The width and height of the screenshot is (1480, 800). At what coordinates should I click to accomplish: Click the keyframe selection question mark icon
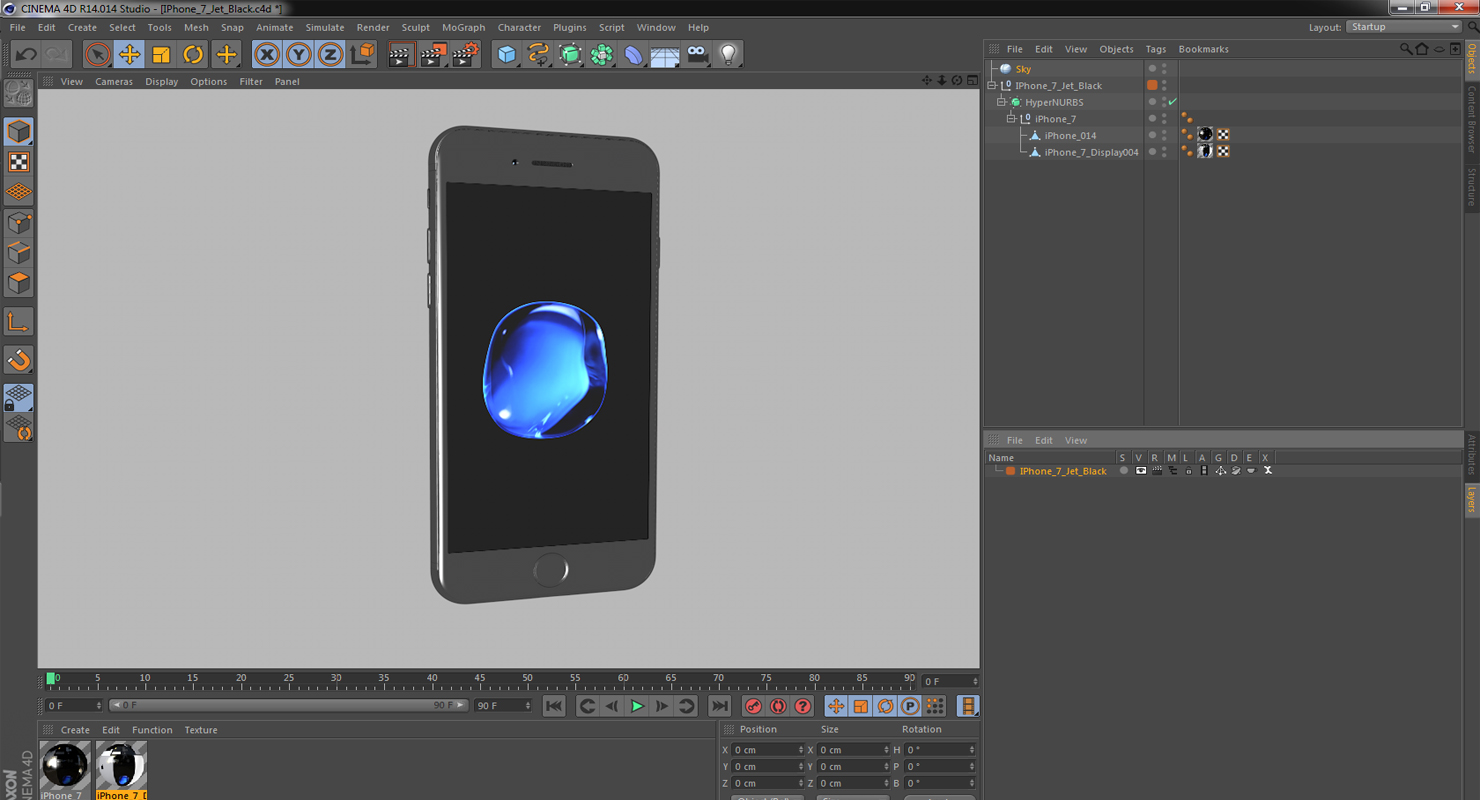click(802, 706)
